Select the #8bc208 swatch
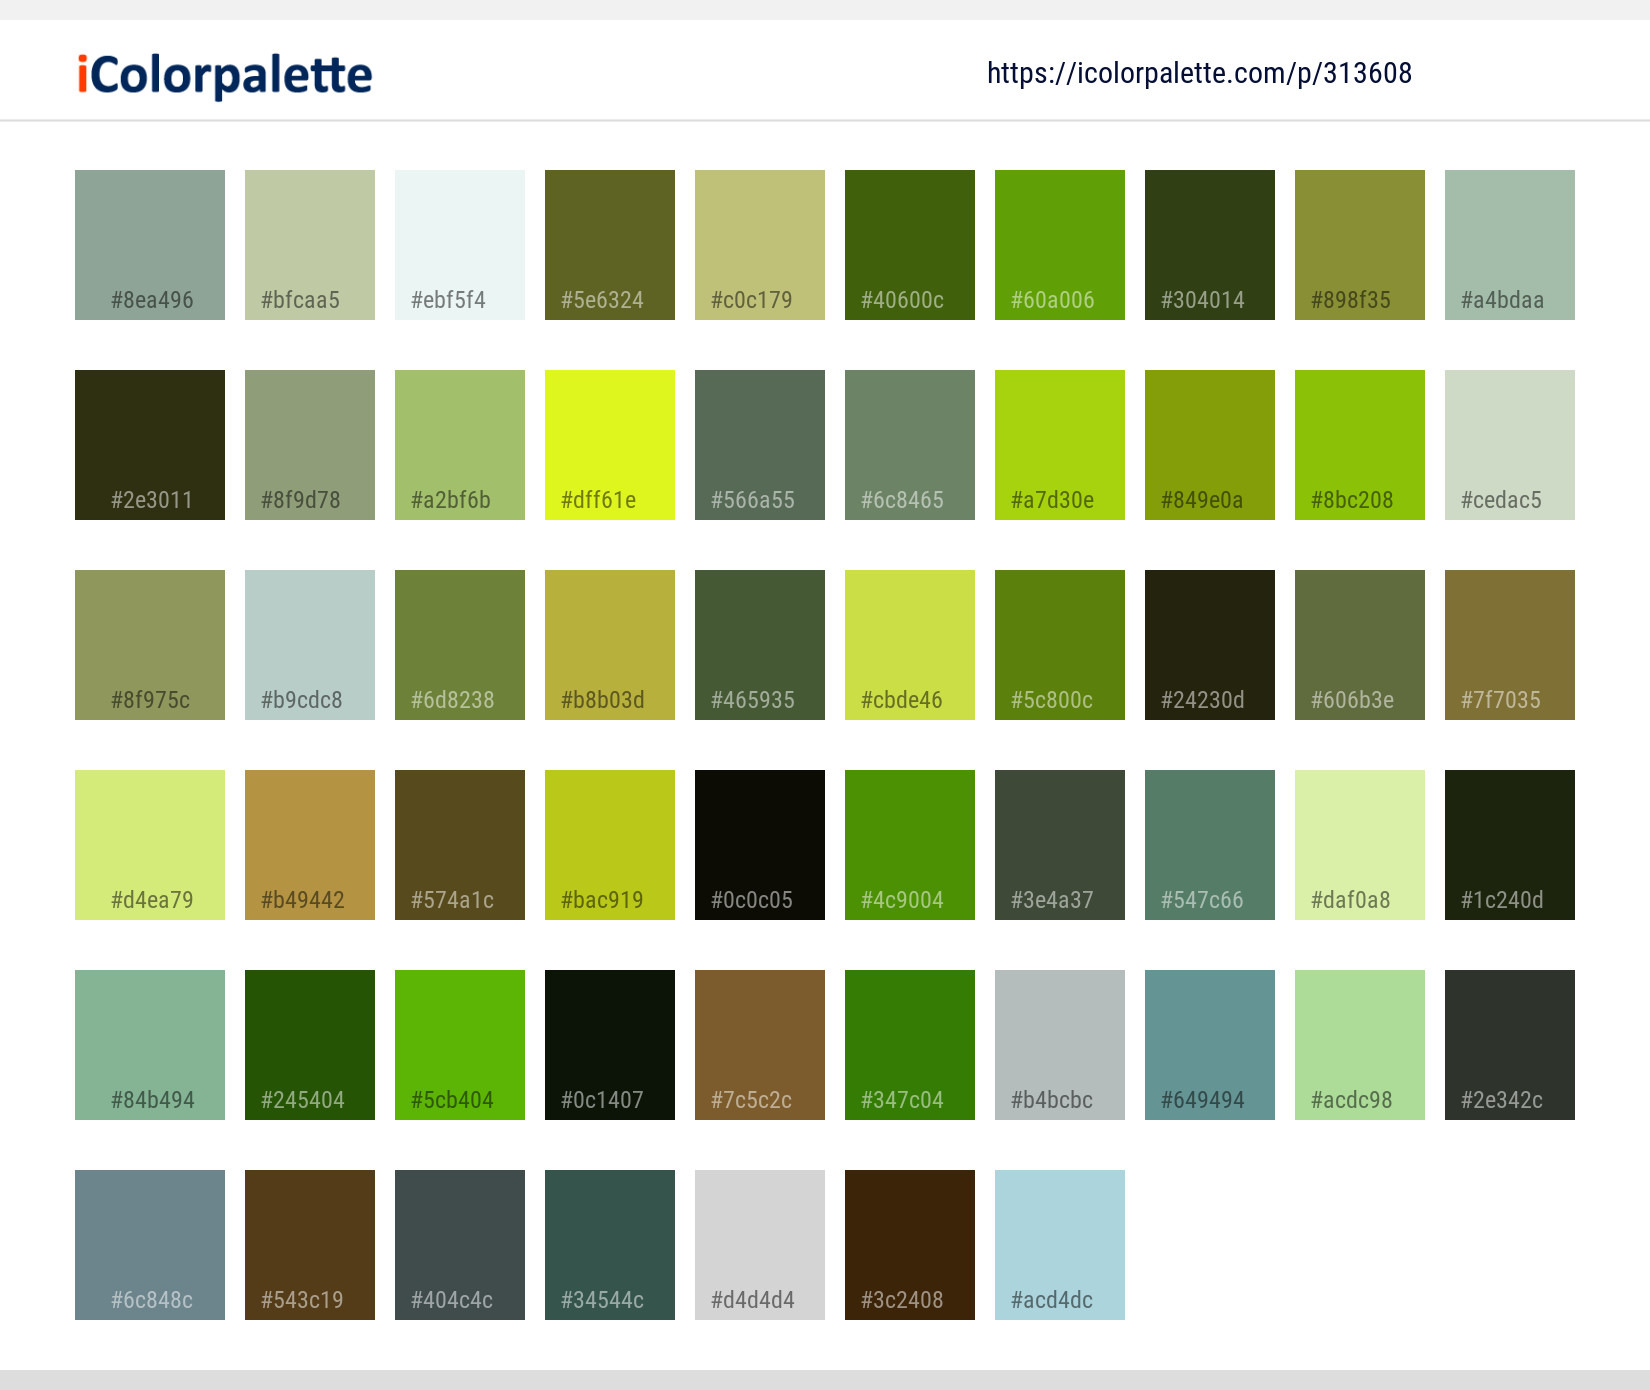This screenshot has width=1650, height=1390. tap(1360, 445)
